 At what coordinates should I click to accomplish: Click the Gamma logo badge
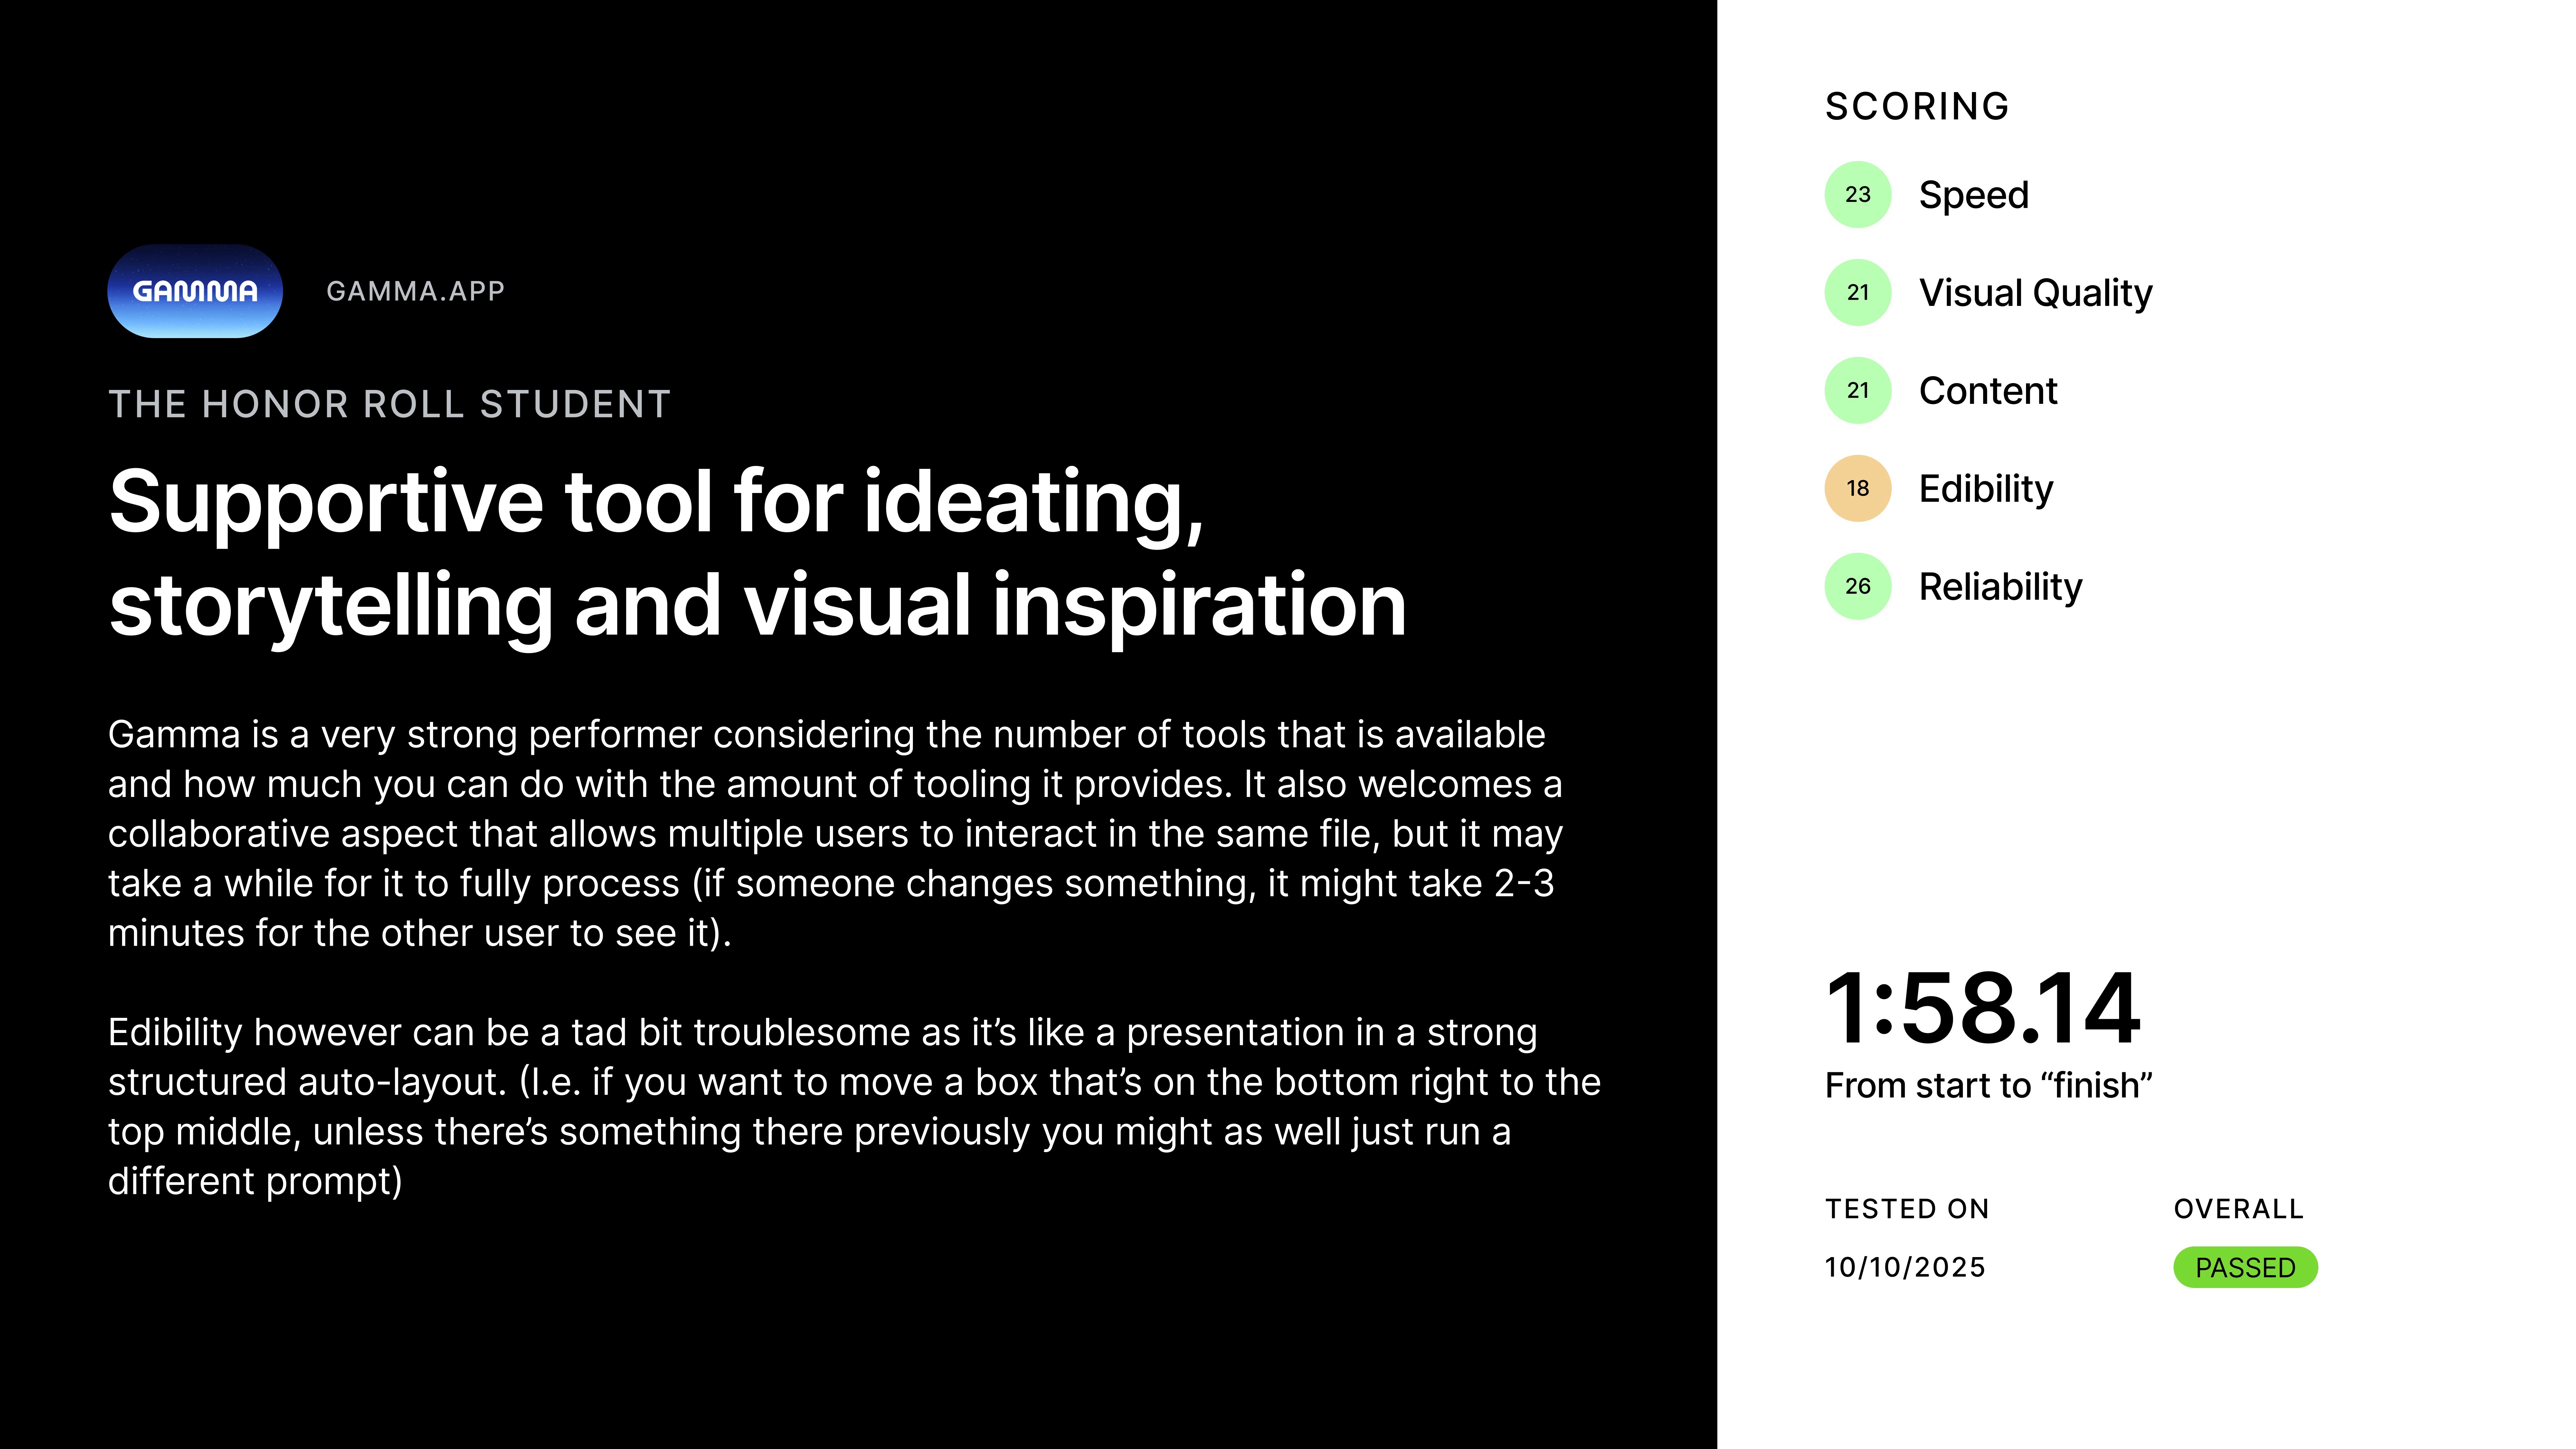click(195, 291)
